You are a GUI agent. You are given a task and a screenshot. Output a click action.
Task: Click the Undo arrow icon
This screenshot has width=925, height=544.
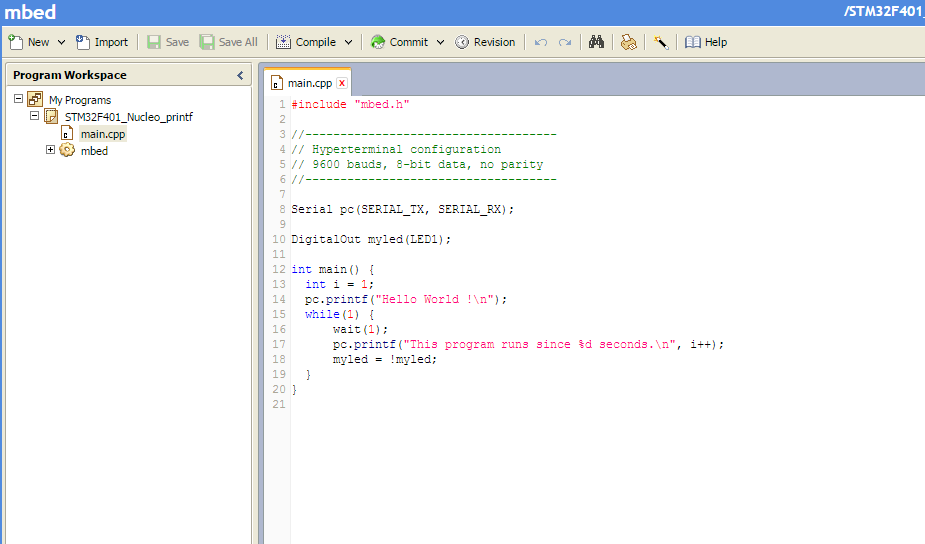coord(541,42)
